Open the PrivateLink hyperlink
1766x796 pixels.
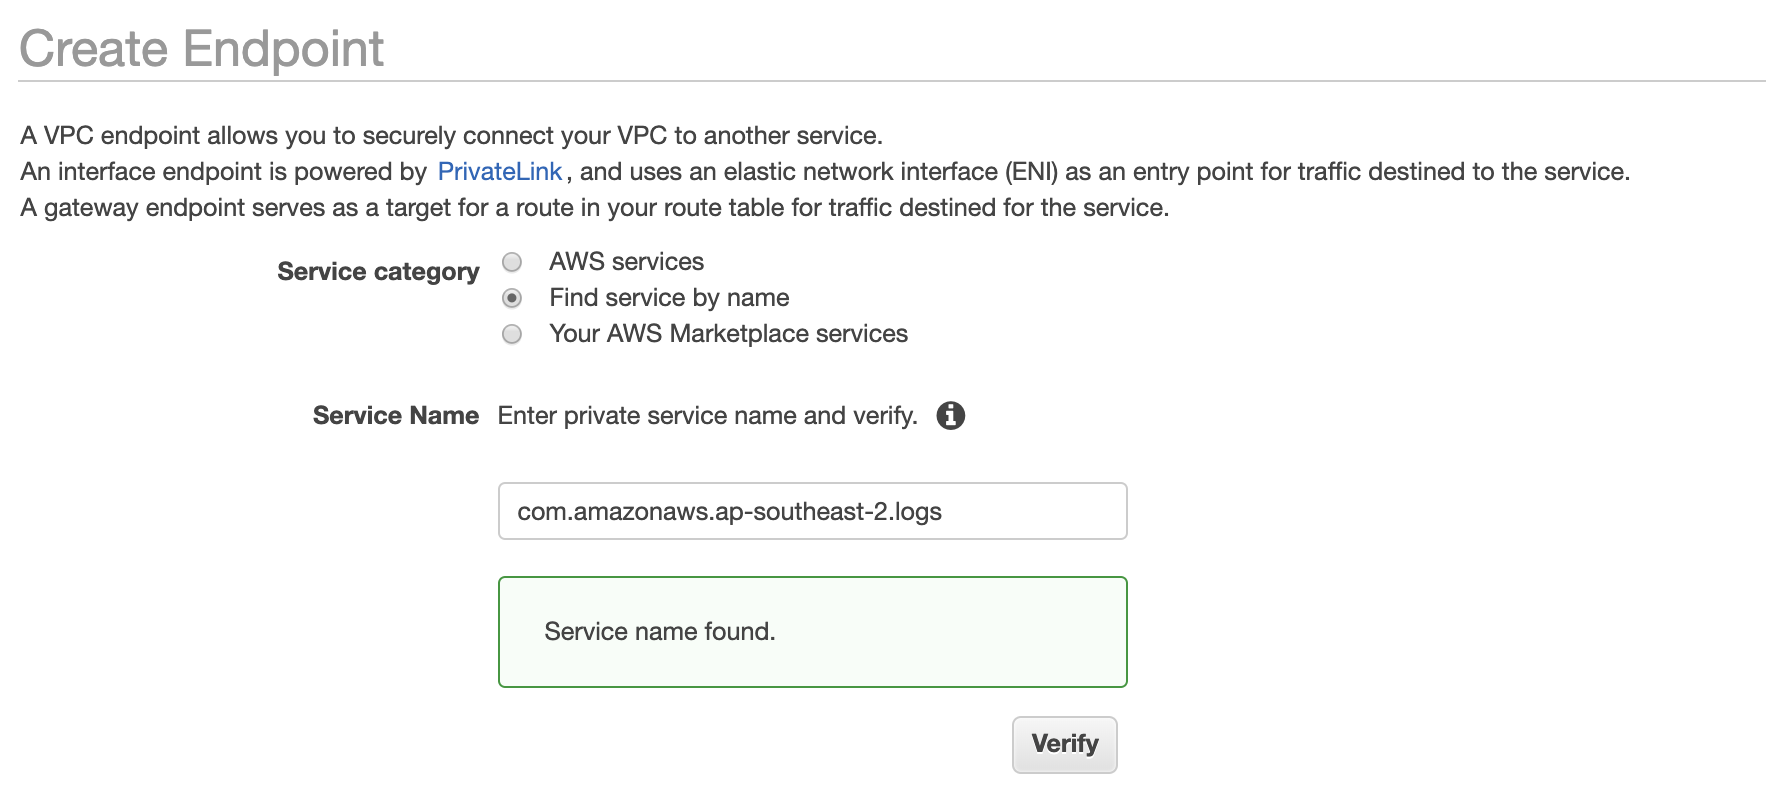click(500, 172)
